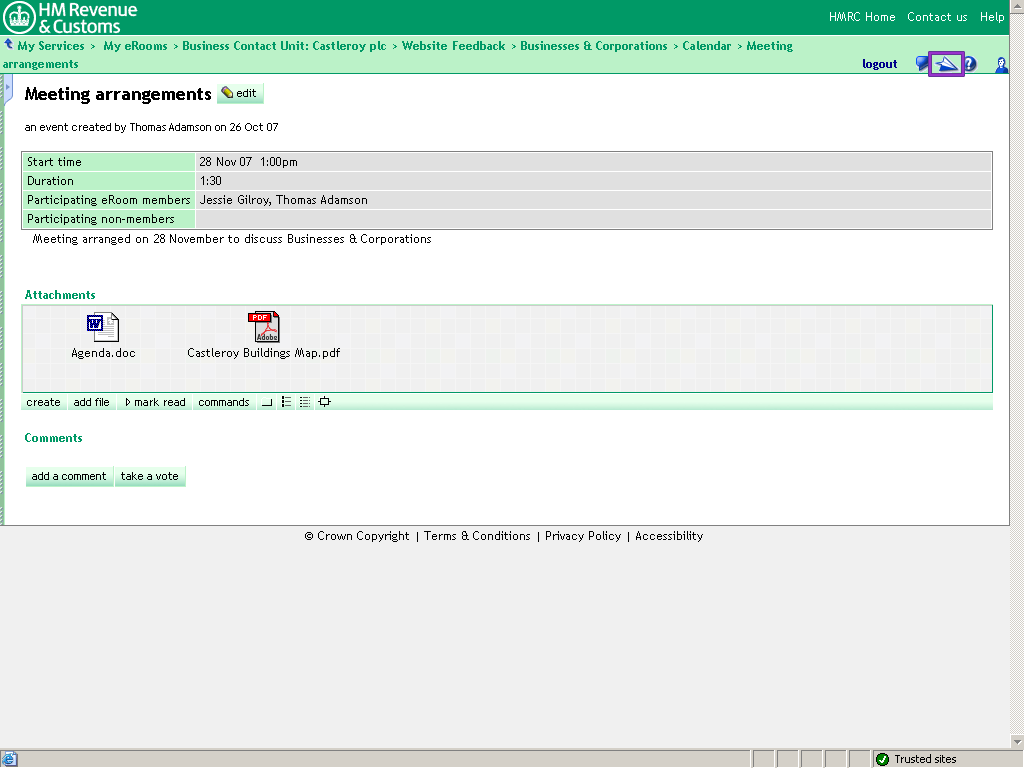Click the paper plane notification icon
This screenshot has height=768, width=1024.
pyautogui.click(x=946, y=64)
